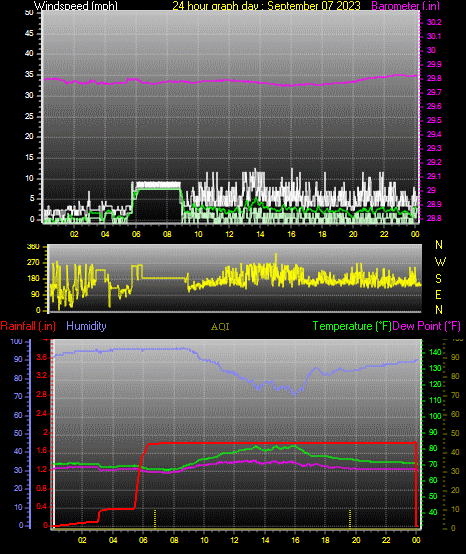Click the "24 hour graph day : September 07 2023" heading
The image size is (466, 554).
[x=266, y=6]
